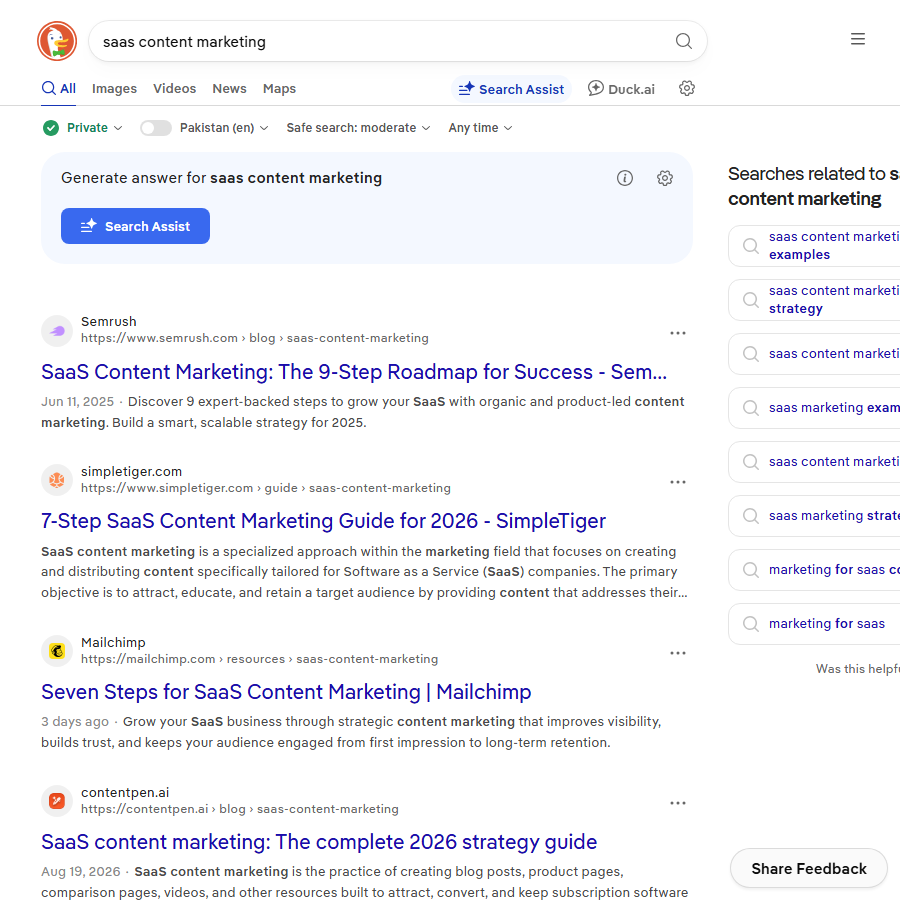Open more options for the contentpen.ai result
This screenshot has height=900, width=900.
[x=678, y=803]
